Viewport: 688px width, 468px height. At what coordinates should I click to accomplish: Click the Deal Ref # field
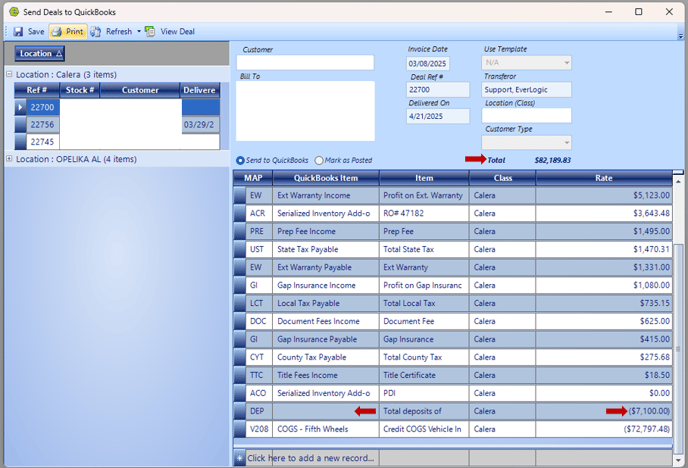point(437,89)
